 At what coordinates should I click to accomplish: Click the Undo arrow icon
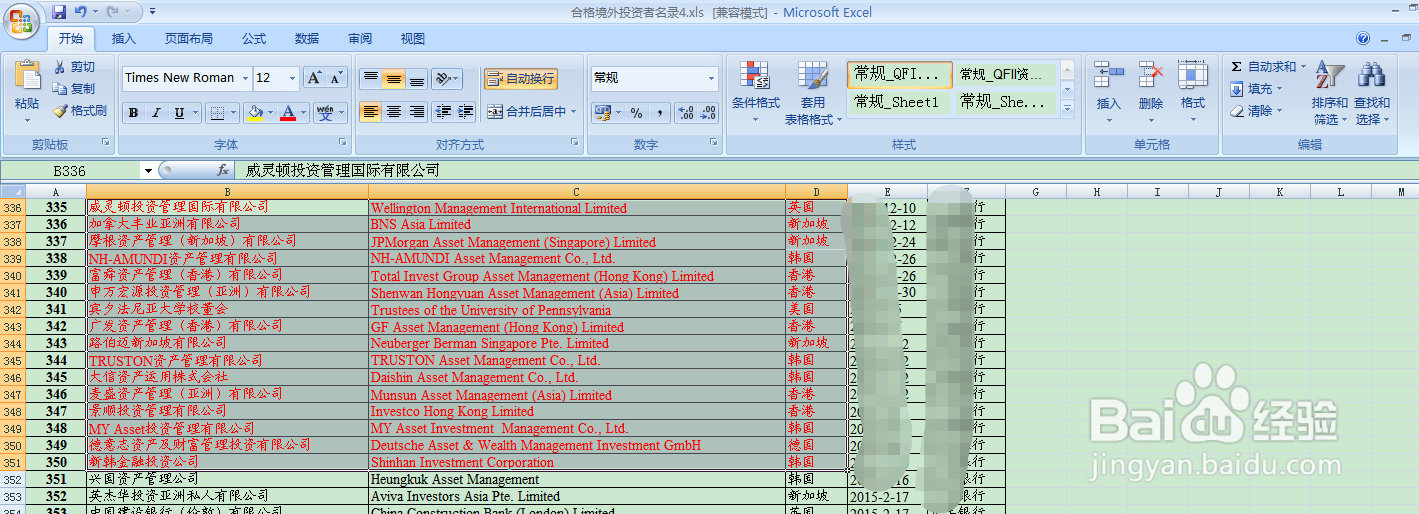[x=80, y=12]
